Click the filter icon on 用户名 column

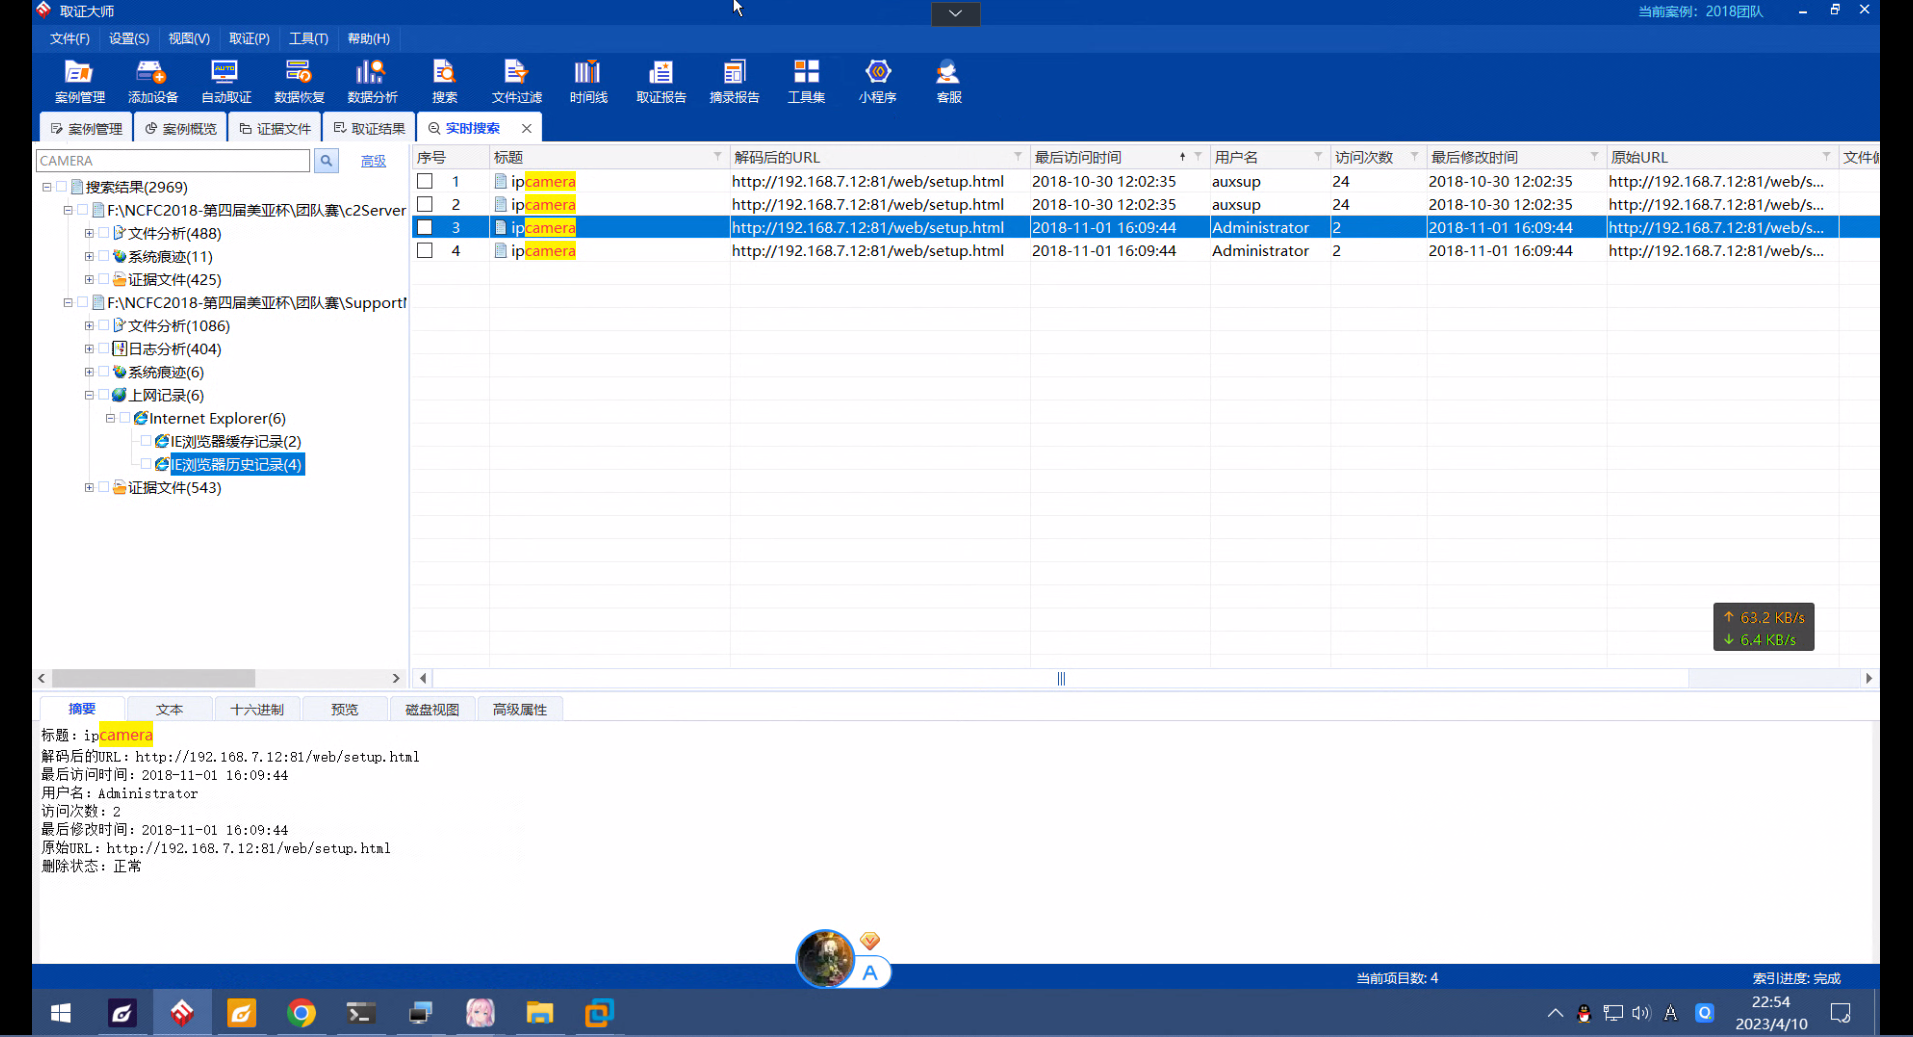click(1318, 157)
